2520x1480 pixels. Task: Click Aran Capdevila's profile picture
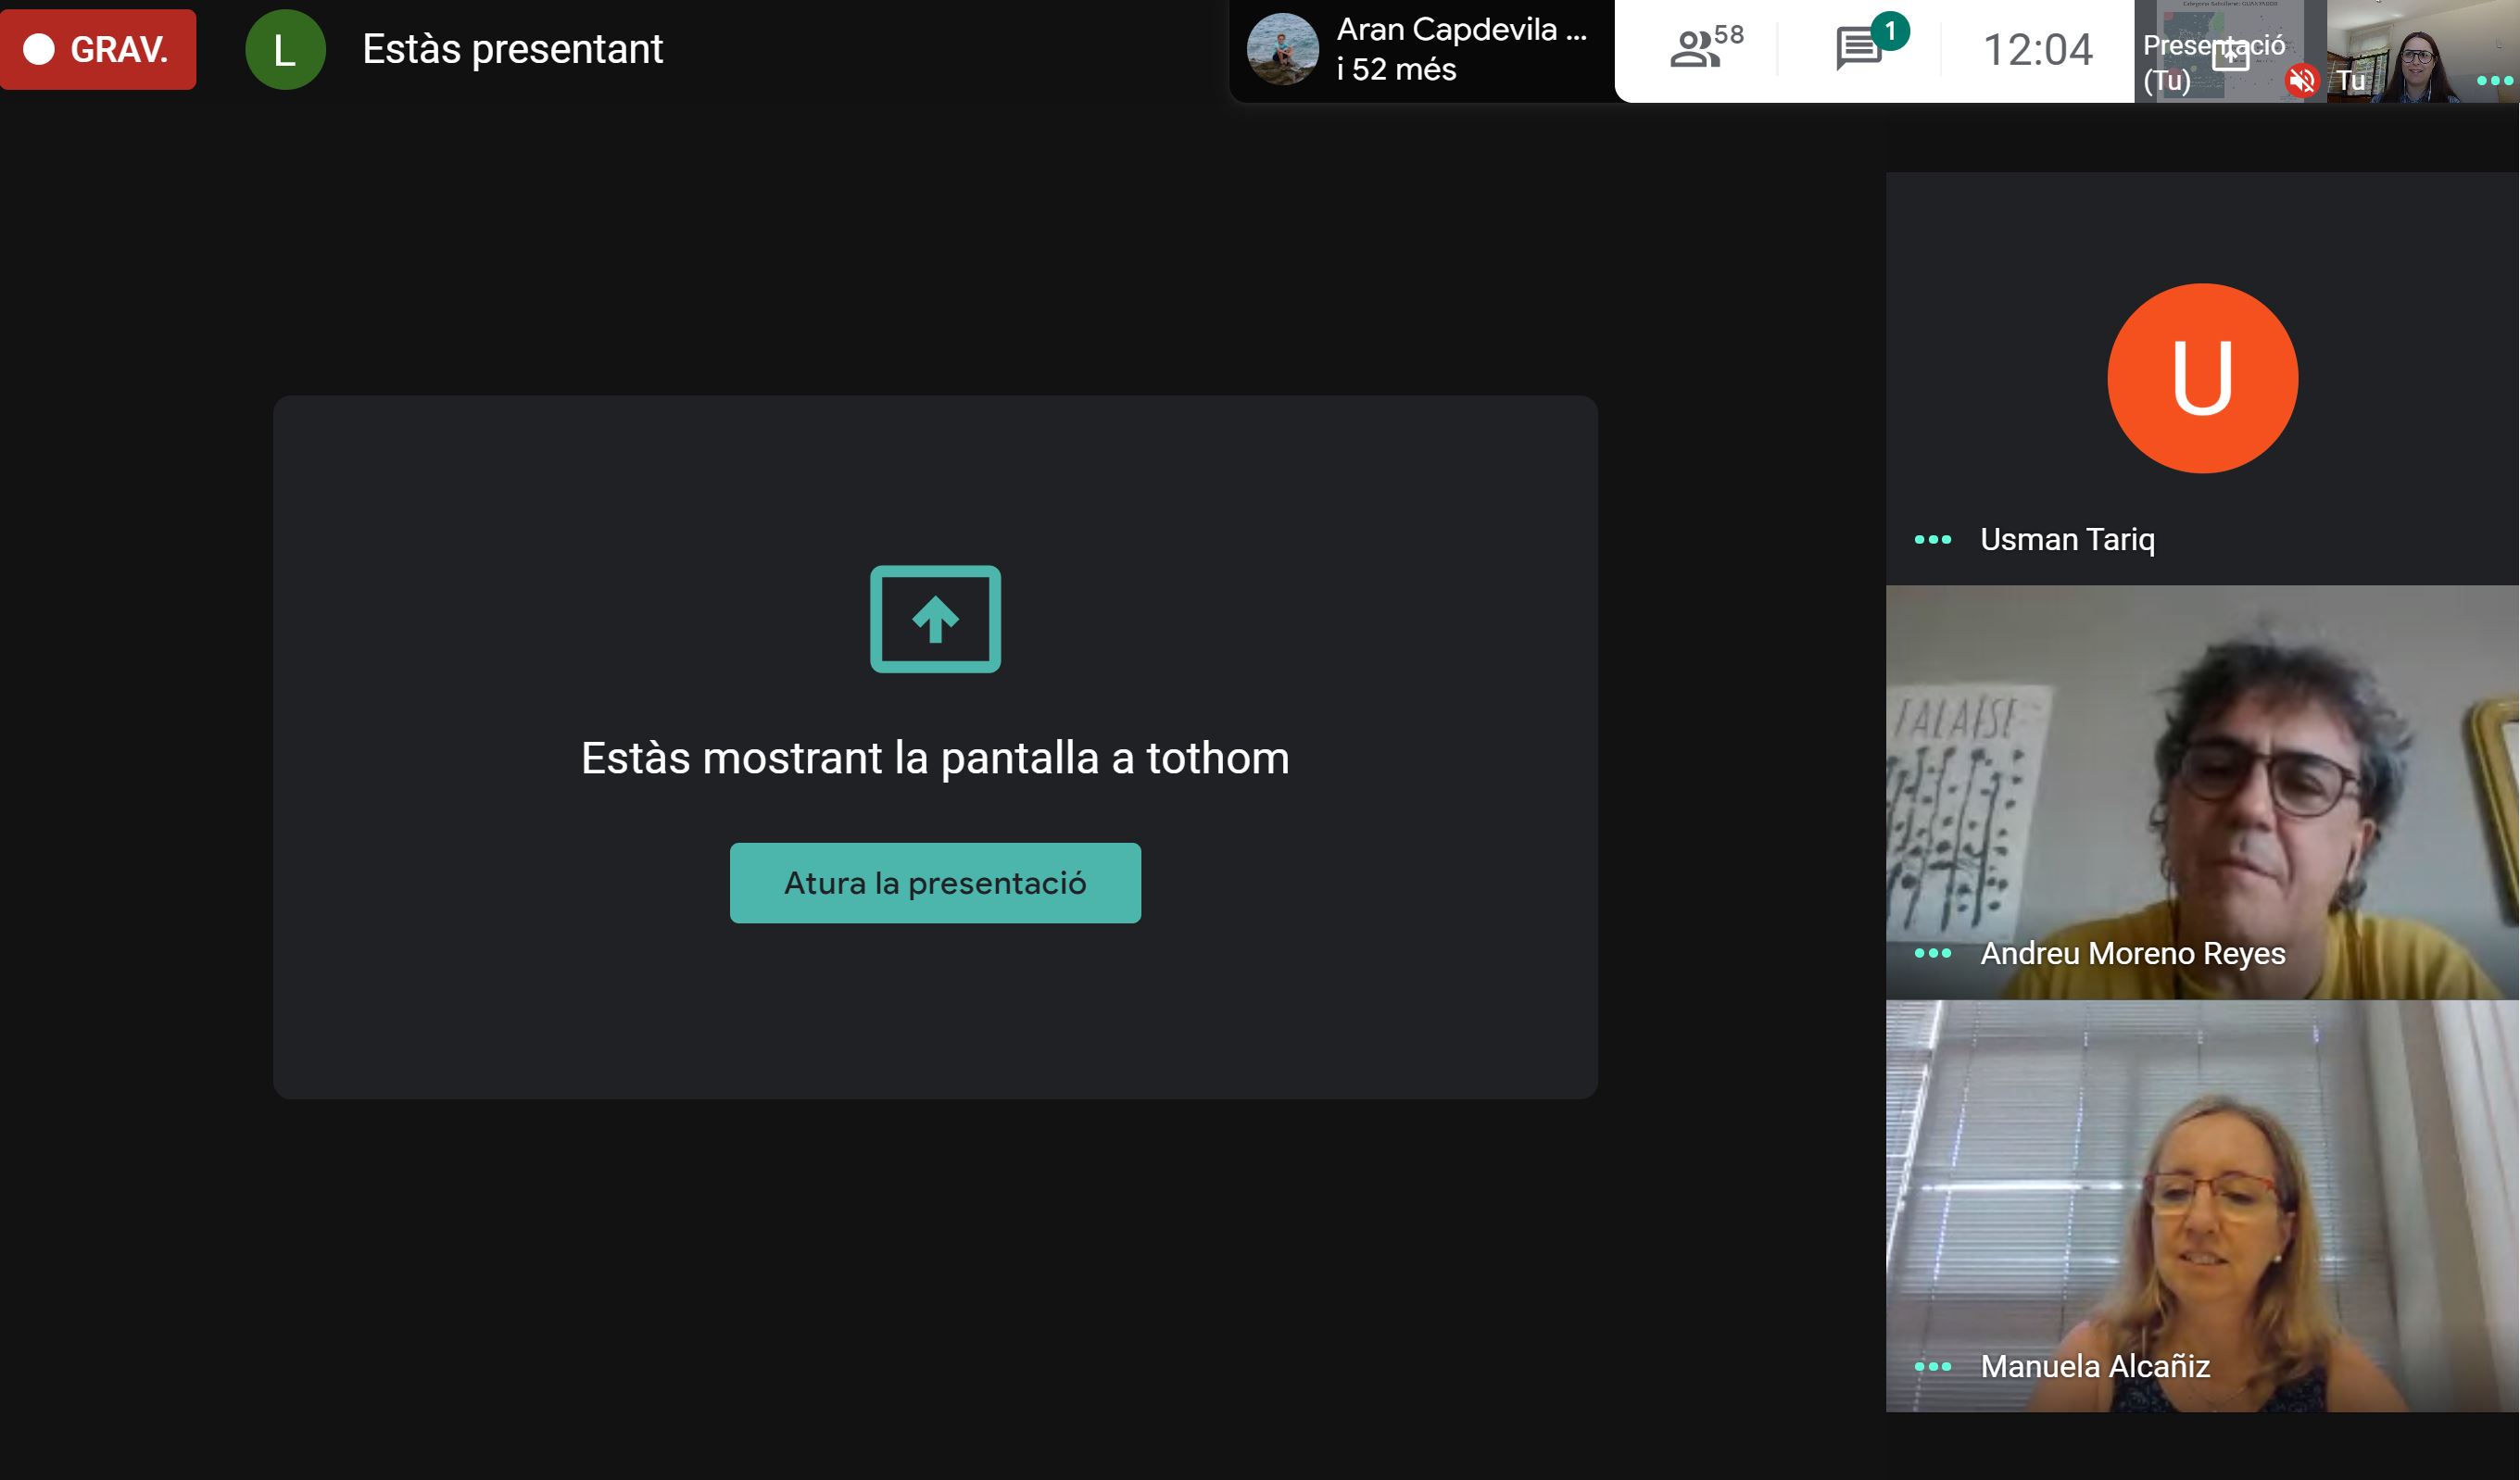[x=1282, y=49]
